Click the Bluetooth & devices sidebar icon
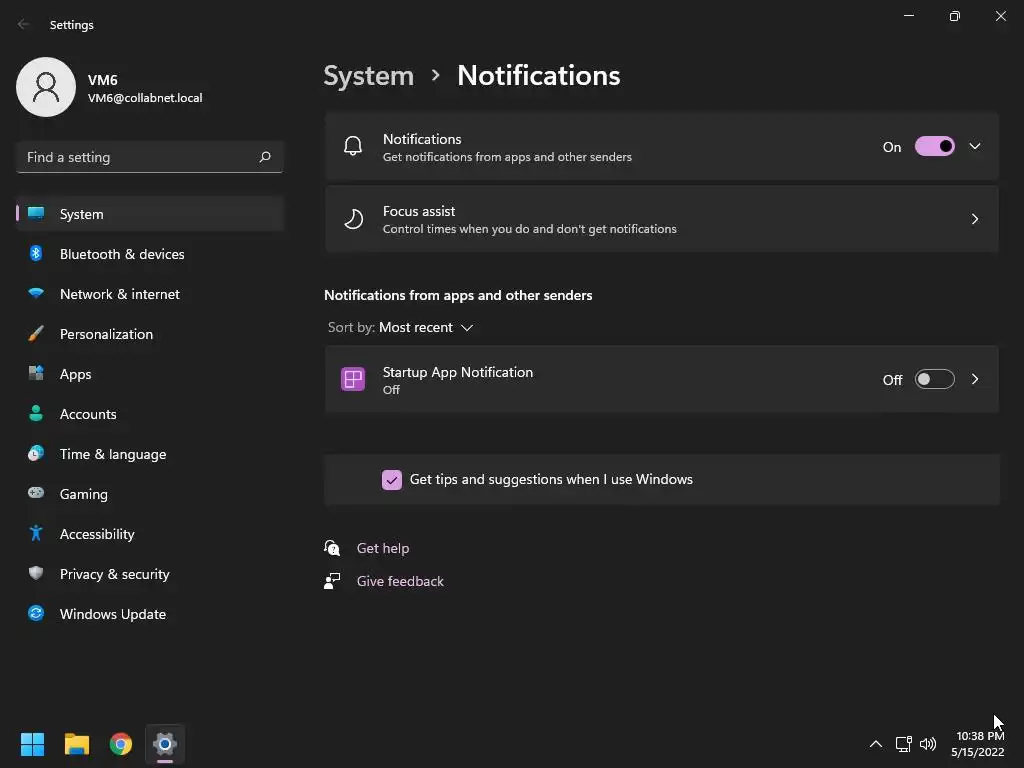Viewport: 1024px width, 768px height. pos(36,254)
